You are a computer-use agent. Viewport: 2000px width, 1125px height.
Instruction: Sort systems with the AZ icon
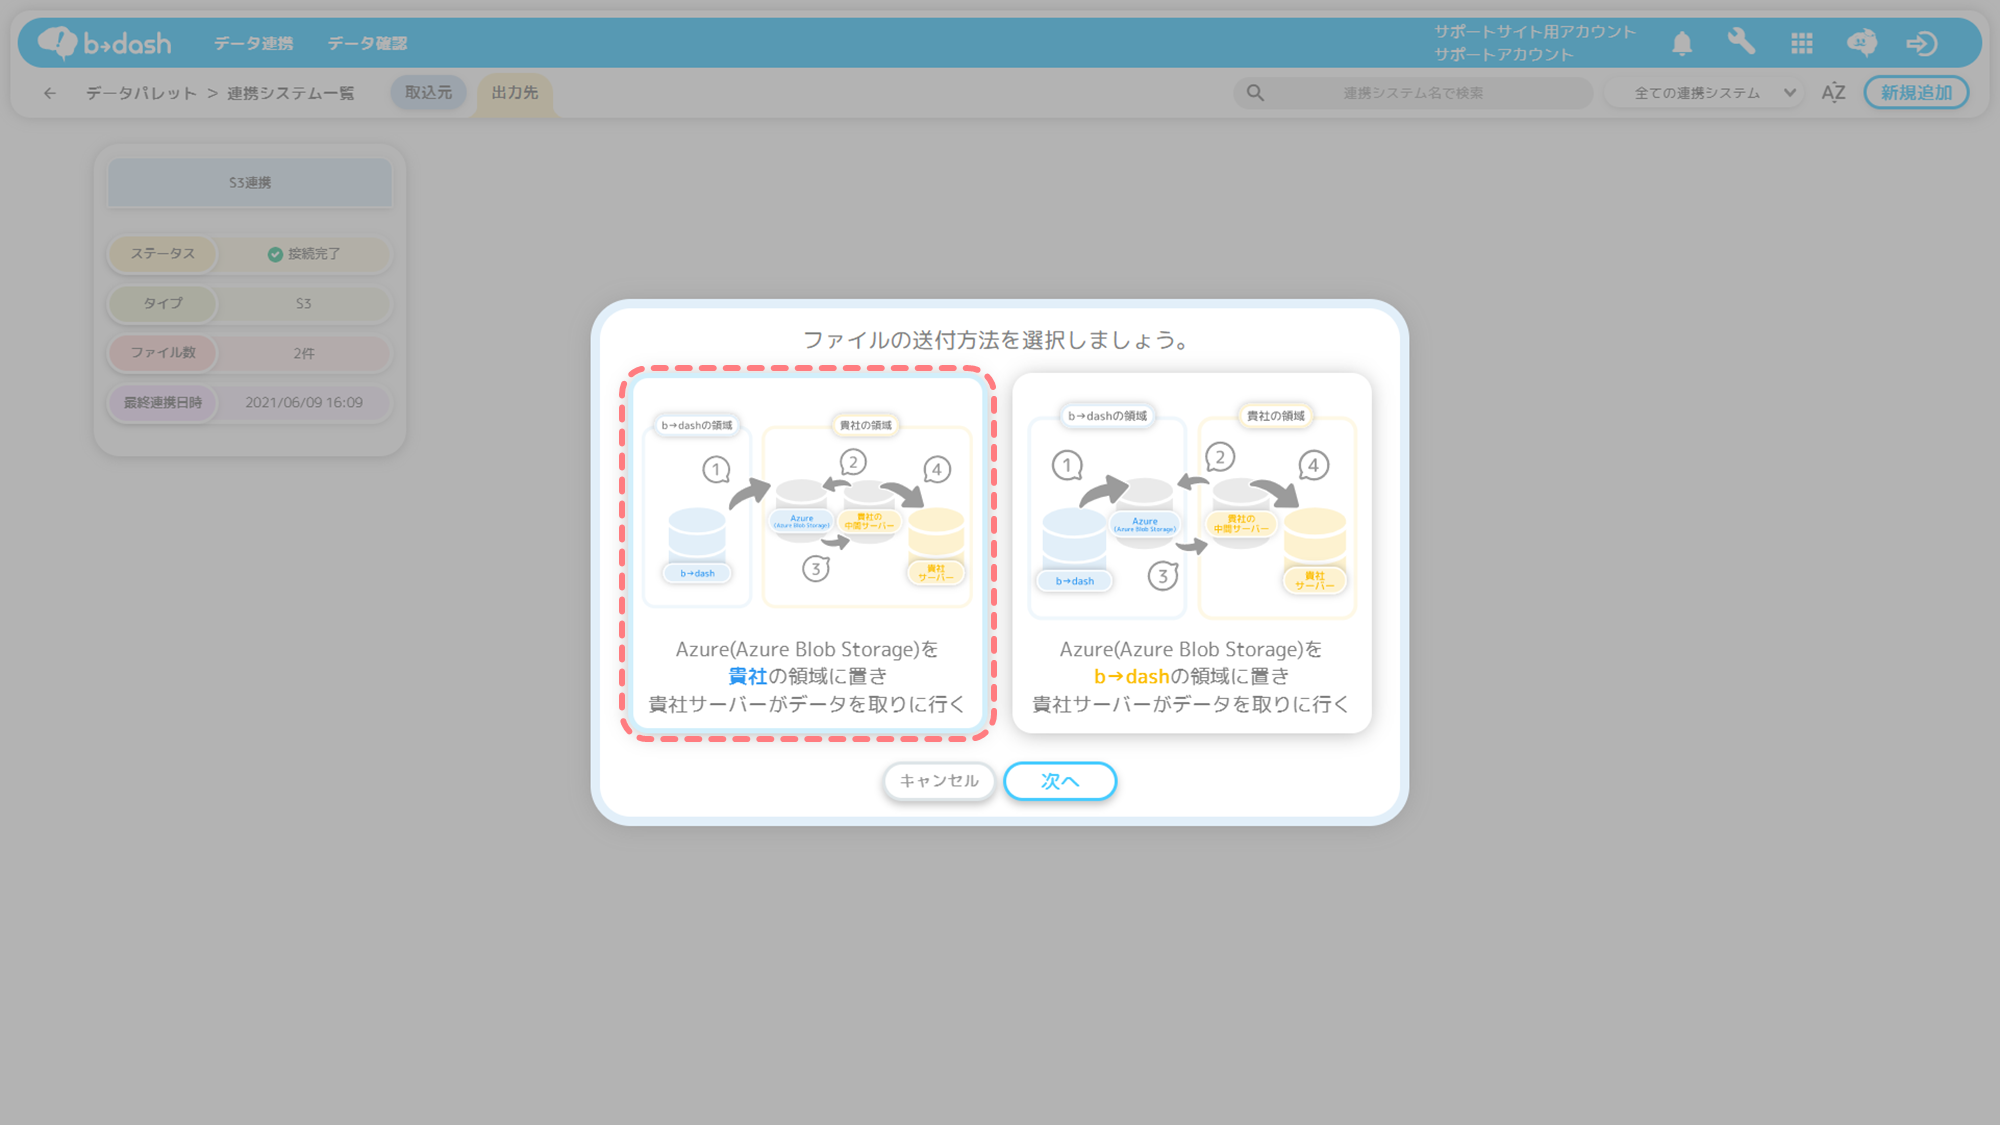(x=1833, y=93)
